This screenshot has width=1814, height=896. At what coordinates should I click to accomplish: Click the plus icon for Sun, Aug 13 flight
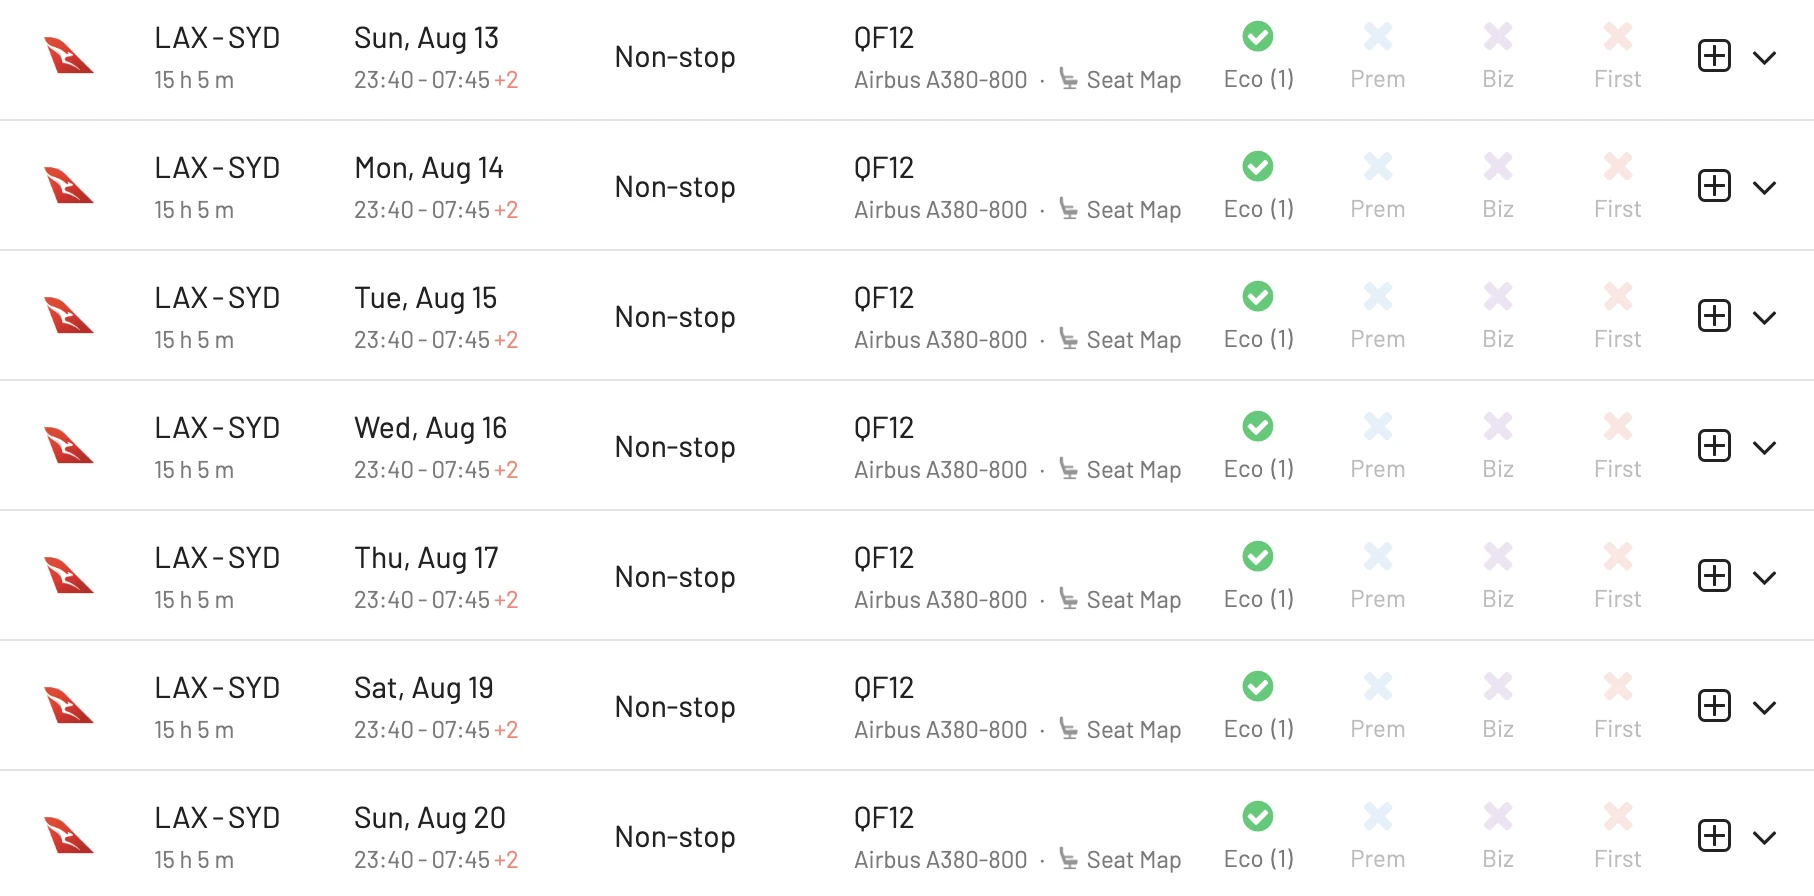tap(1714, 56)
